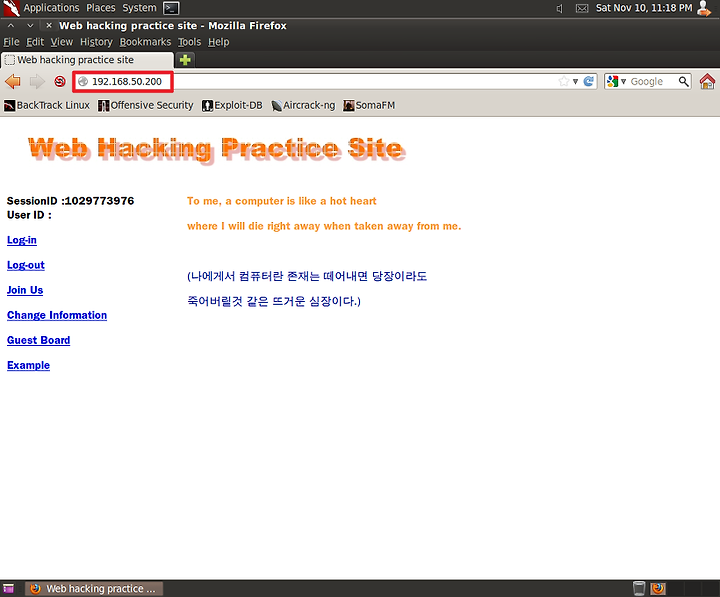Click the site identity globe icon
The height and width of the screenshot is (597, 720).
[x=83, y=82]
